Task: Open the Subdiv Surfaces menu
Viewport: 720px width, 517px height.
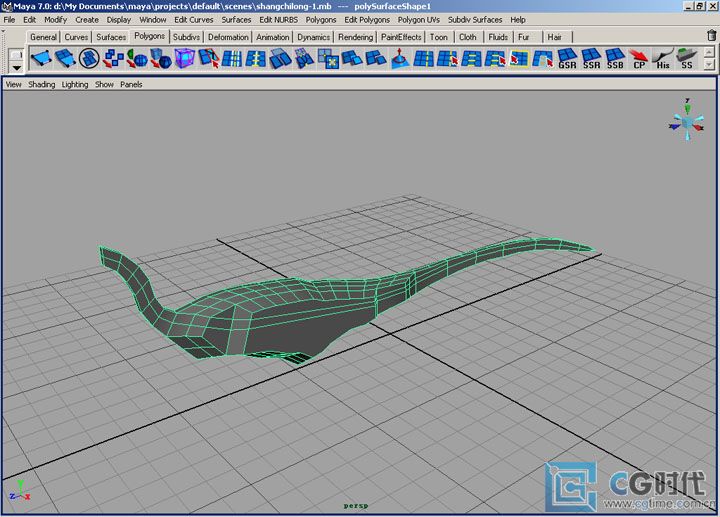Action: click(x=475, y=20)
